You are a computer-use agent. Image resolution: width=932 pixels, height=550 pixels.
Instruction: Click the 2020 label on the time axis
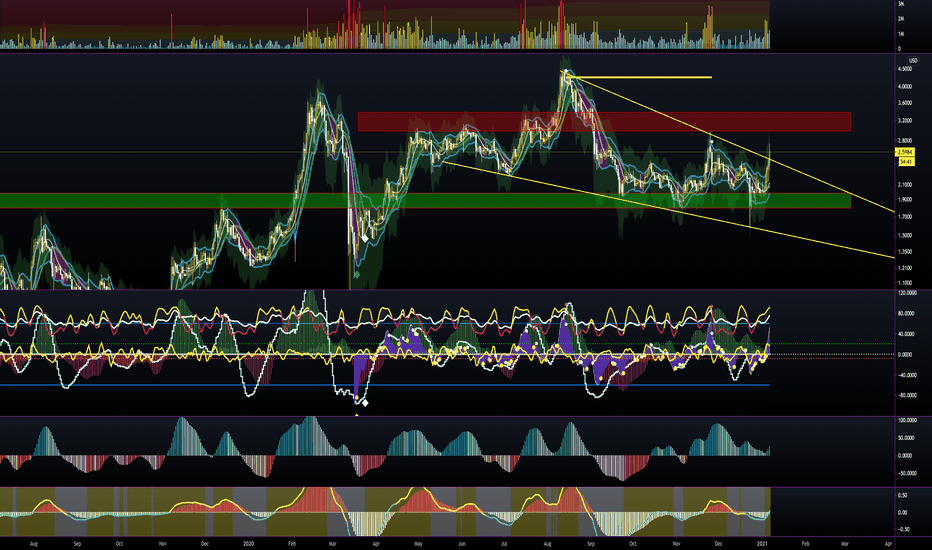coord(248,543)
